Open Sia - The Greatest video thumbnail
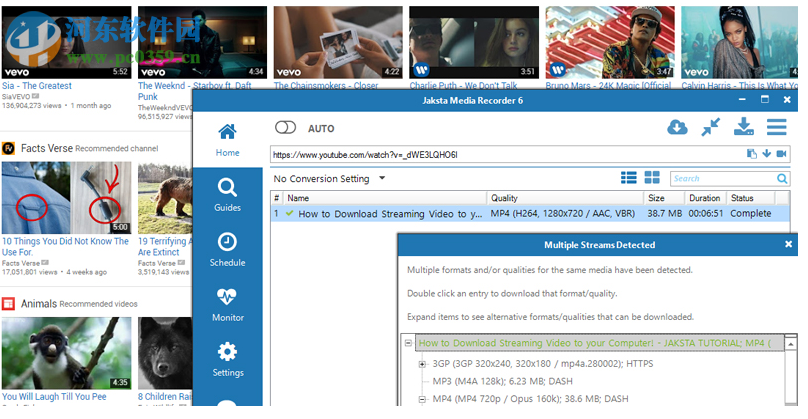The height and width of the screenshot is (419, 808). pos(66,42)
